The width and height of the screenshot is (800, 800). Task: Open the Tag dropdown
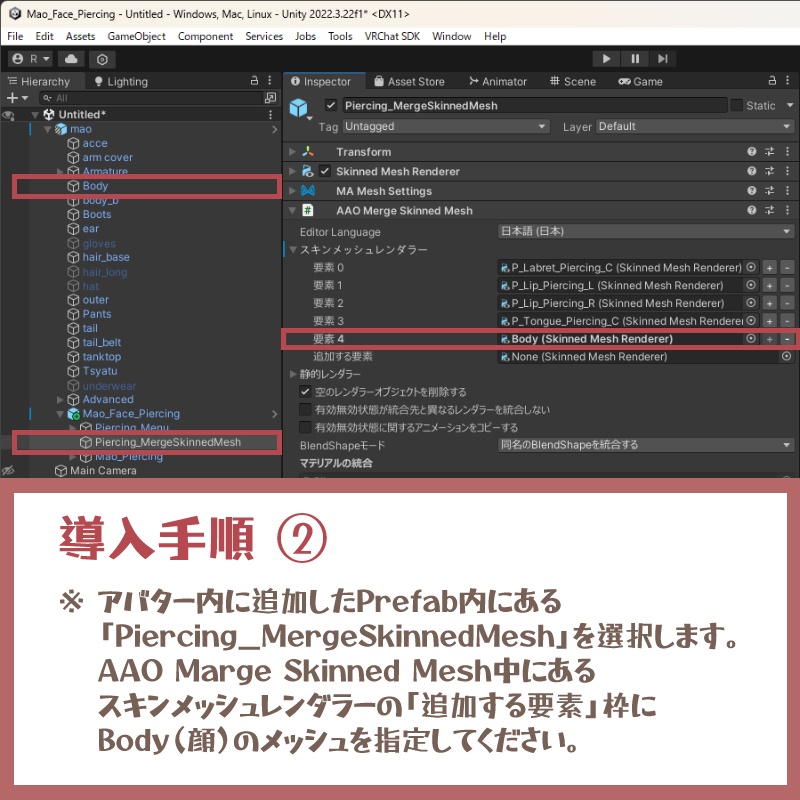tap(446, 127)
